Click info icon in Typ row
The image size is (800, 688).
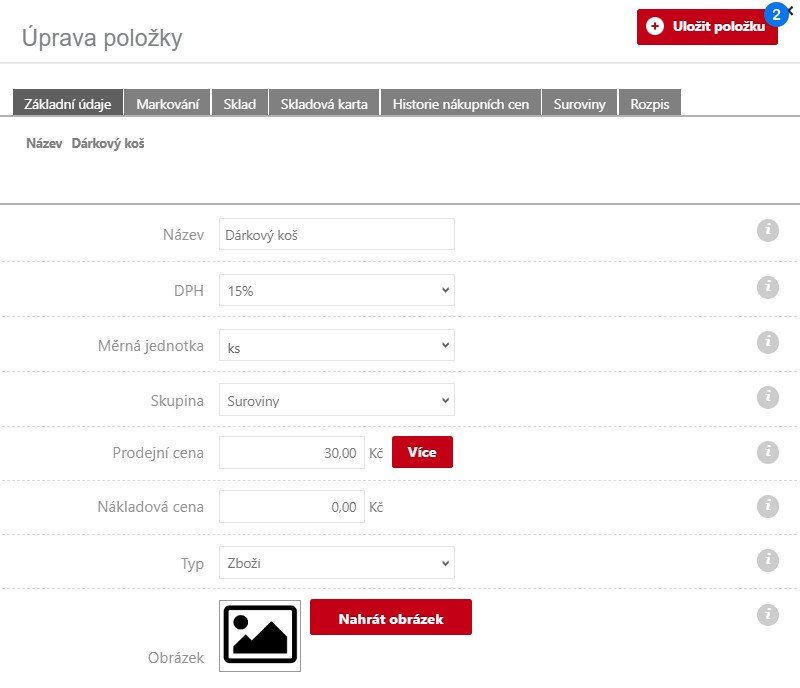767,560
